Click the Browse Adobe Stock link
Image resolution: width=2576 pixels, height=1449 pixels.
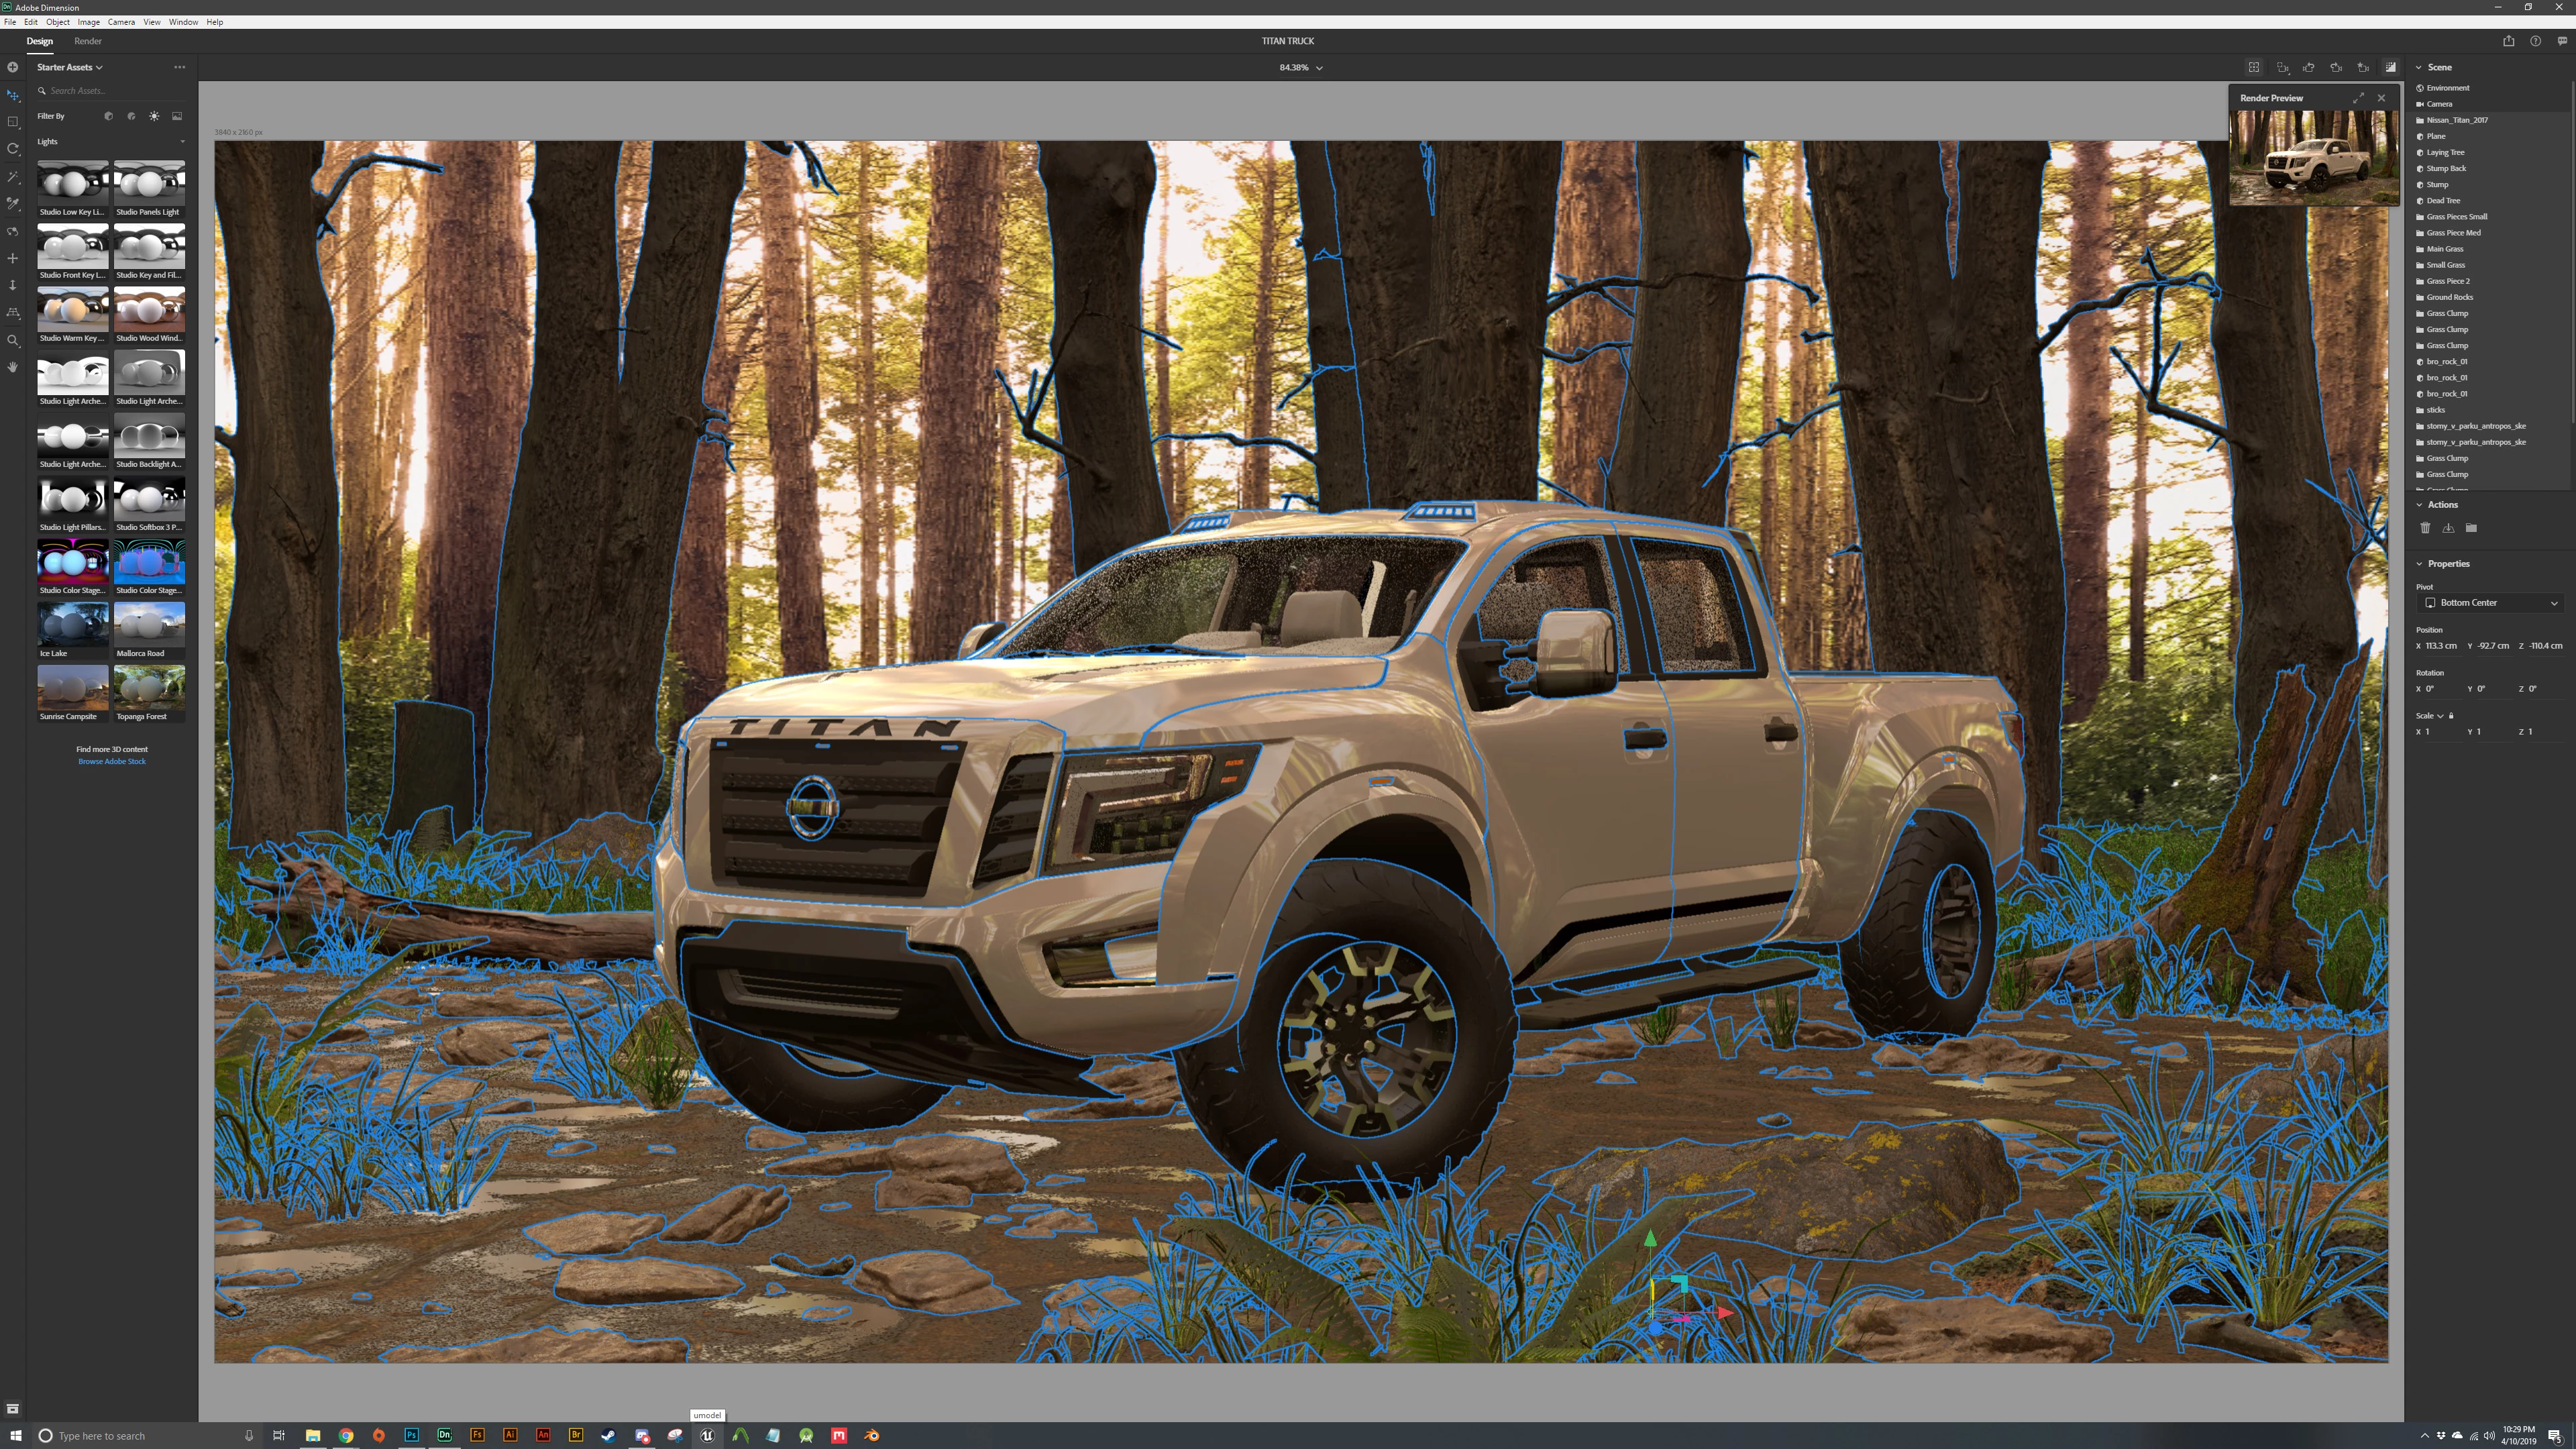tap(112, 761)
